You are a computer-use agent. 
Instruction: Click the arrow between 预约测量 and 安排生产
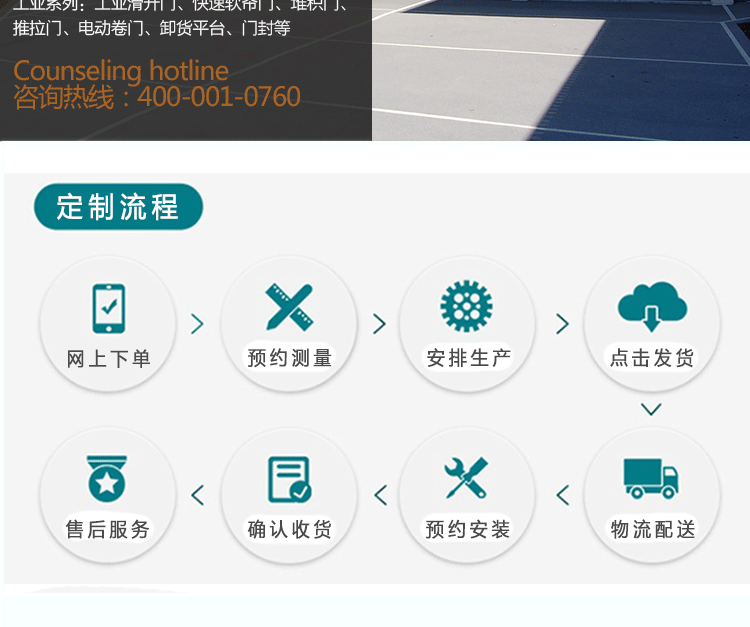[379, 324]
